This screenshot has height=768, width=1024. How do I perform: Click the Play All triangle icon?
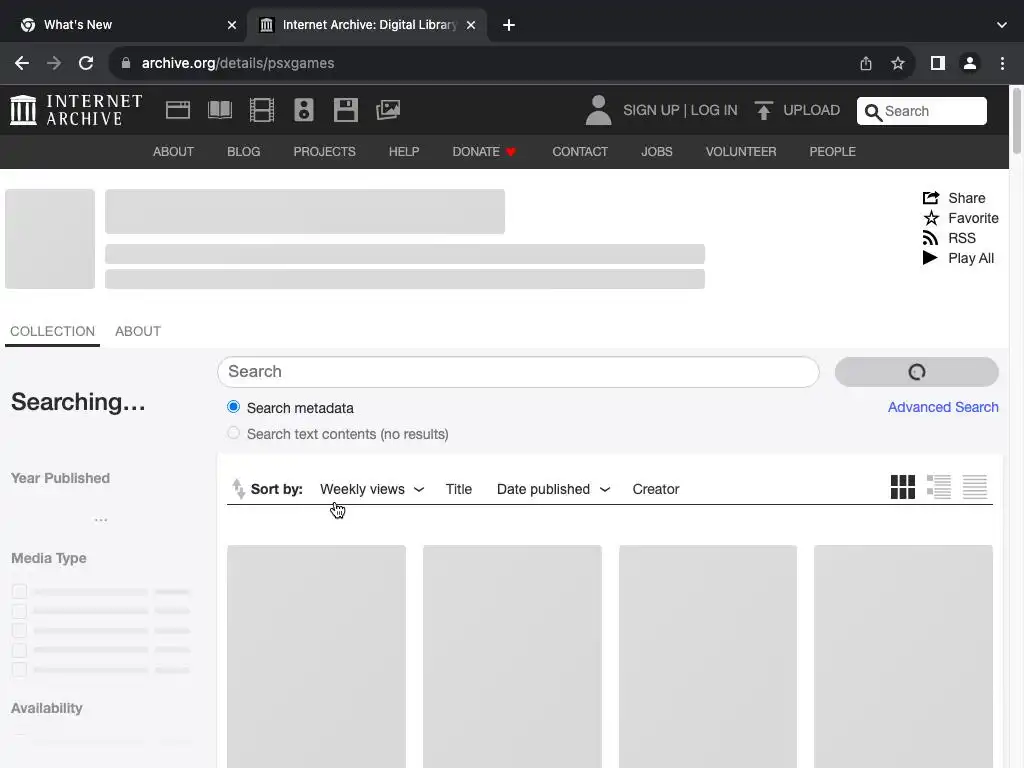[x=930, y=258]
